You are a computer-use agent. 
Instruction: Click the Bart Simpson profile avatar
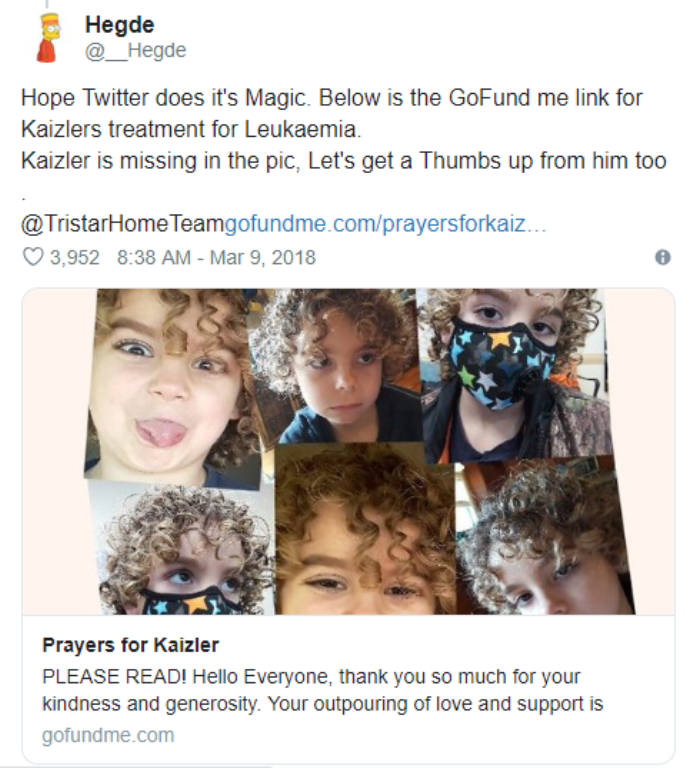tap(47, 37)
